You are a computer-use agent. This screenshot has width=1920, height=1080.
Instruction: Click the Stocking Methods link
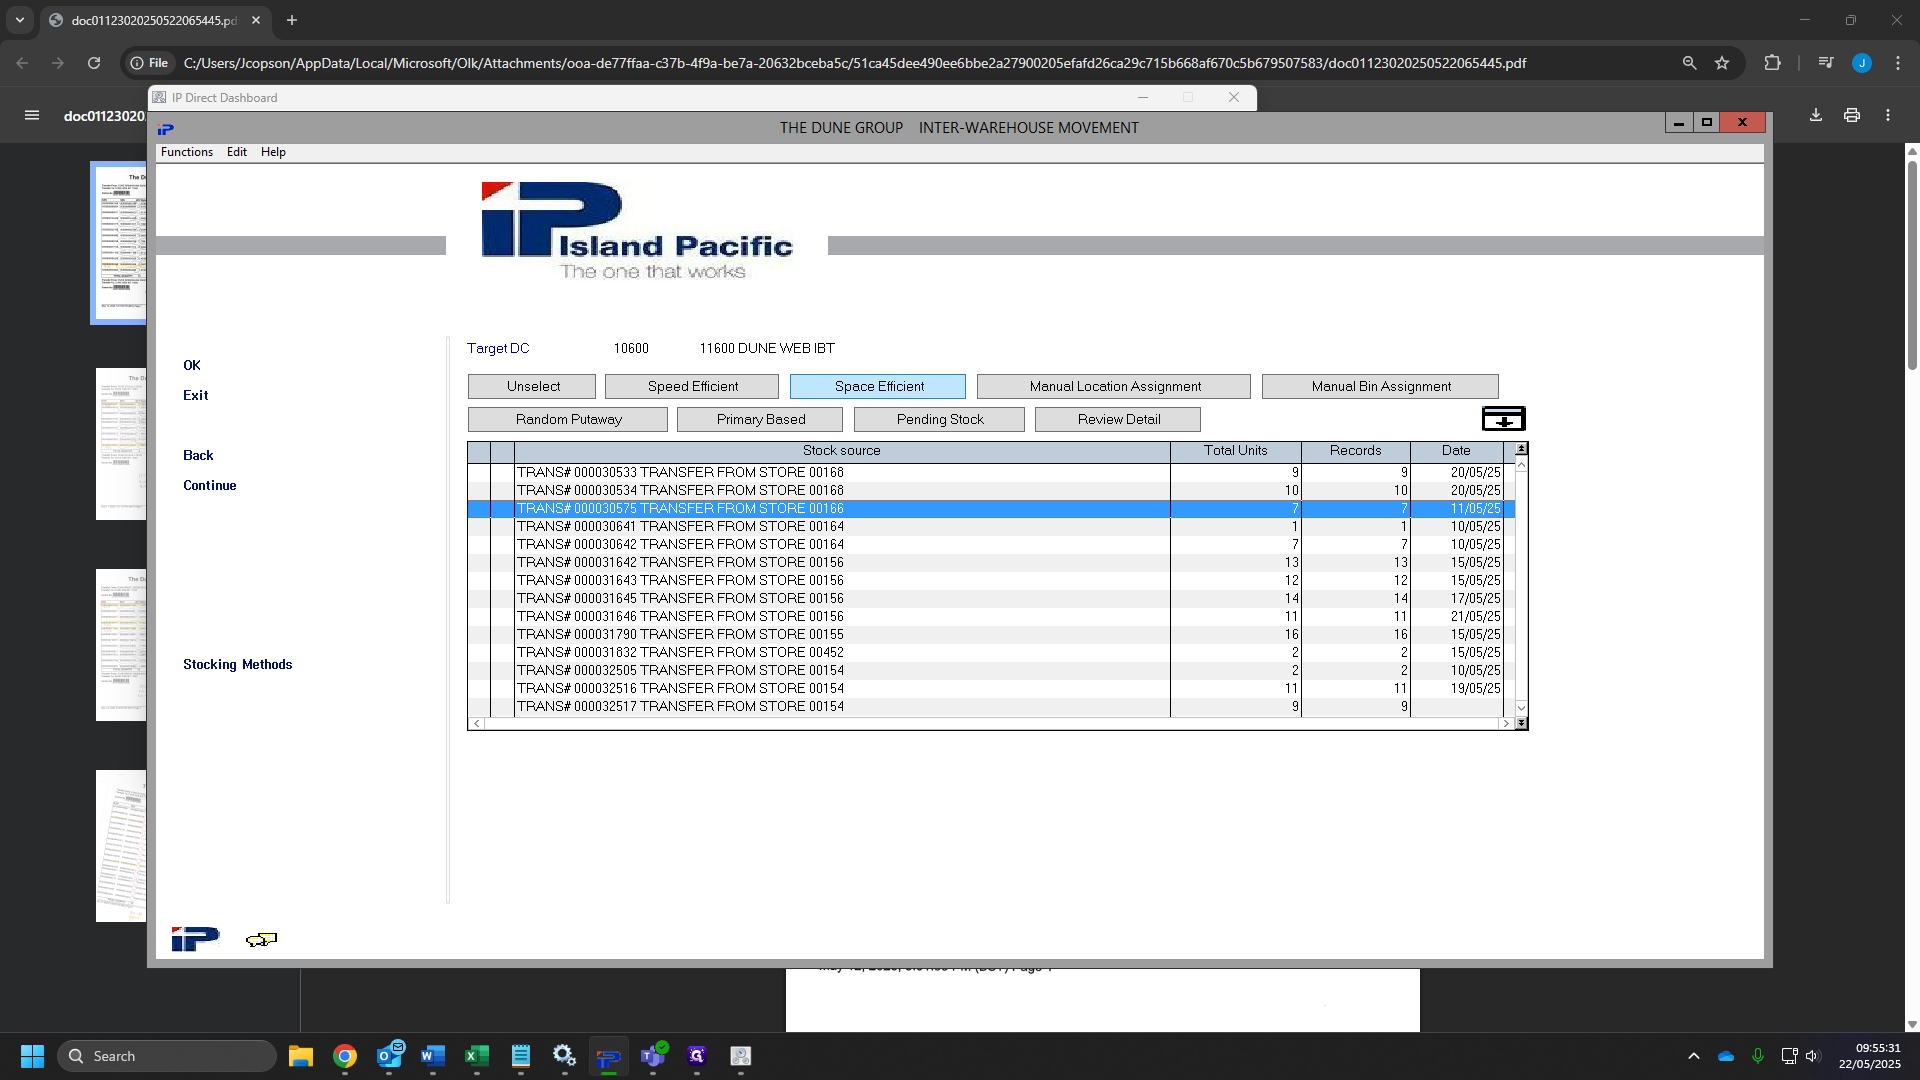(238, 664)
